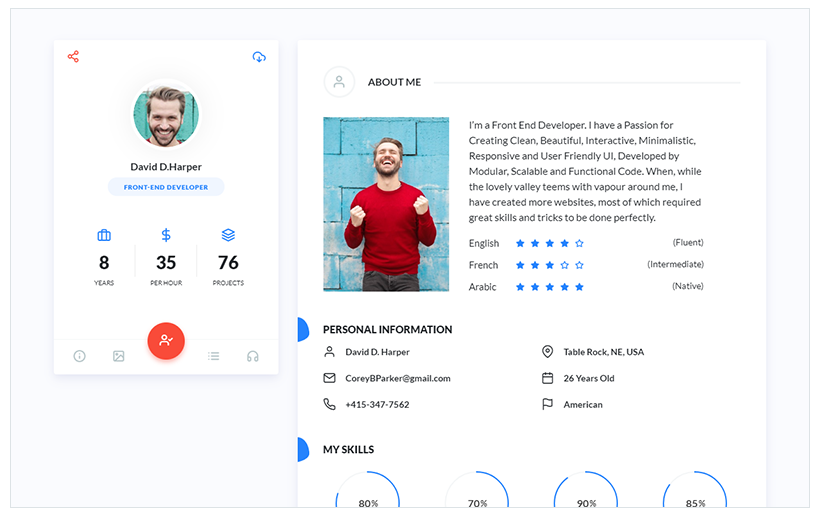Click the fourth star in French rating

pyautogui.click(x=564, y=265)
